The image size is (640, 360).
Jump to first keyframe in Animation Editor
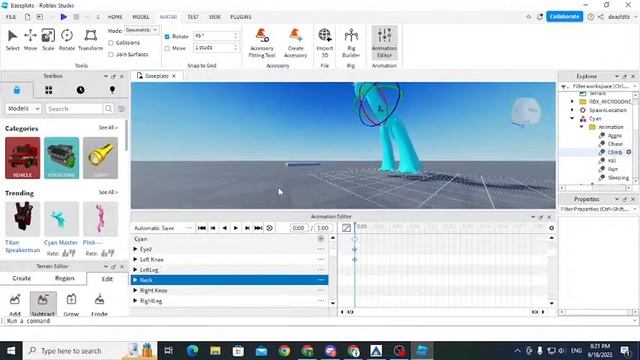click(202, 228)
